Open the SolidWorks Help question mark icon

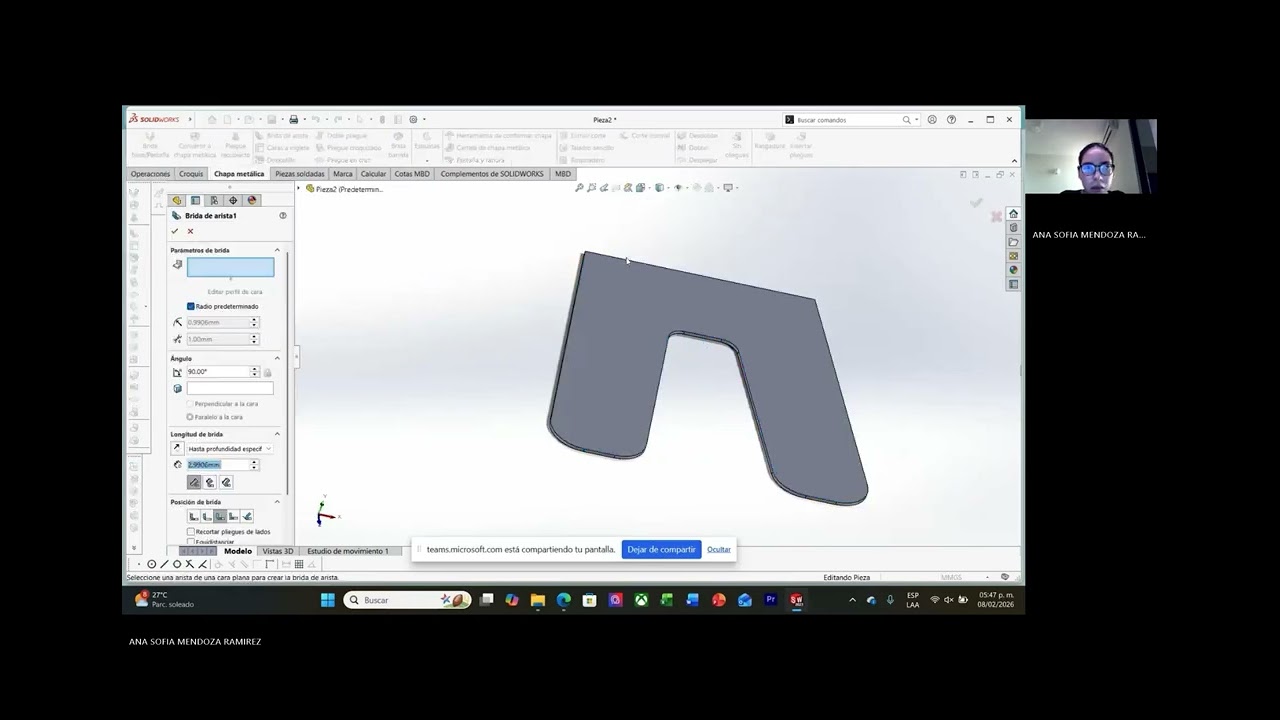[x=951, y=119]
